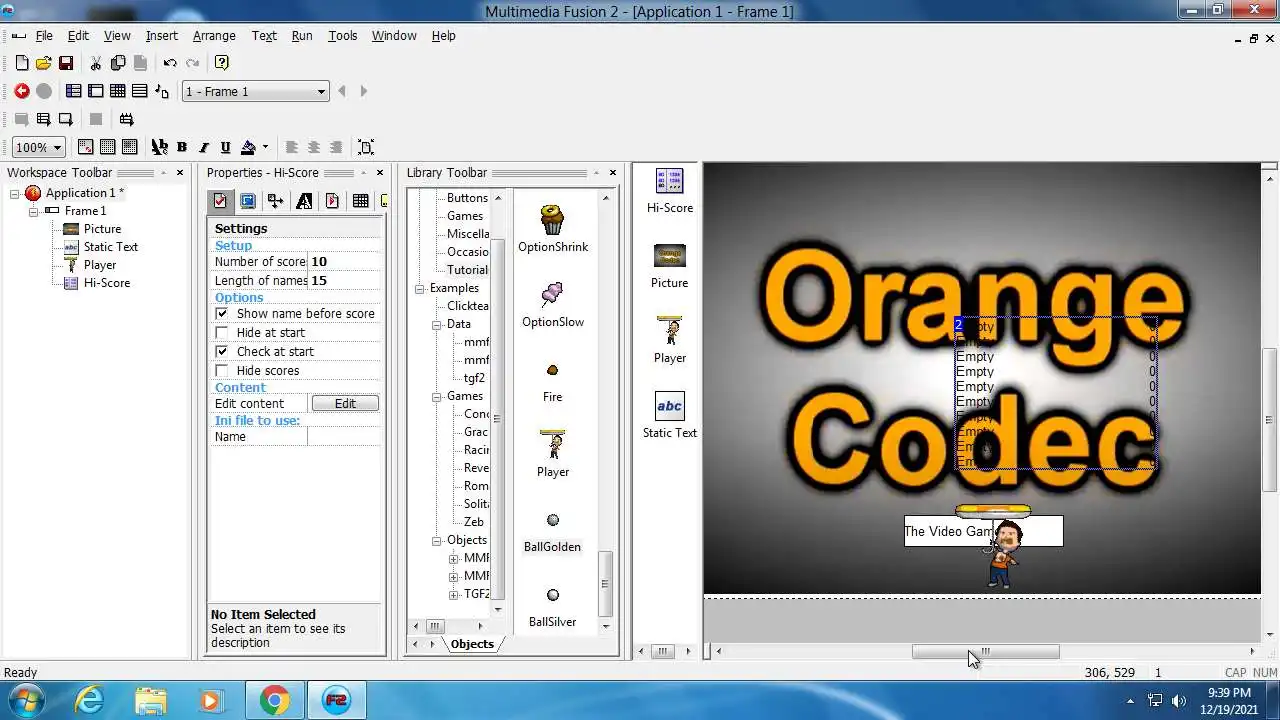Switch to the Objects tab in the Library Toolbar
Screen dimensions: 1280x720
pos(472,644)
